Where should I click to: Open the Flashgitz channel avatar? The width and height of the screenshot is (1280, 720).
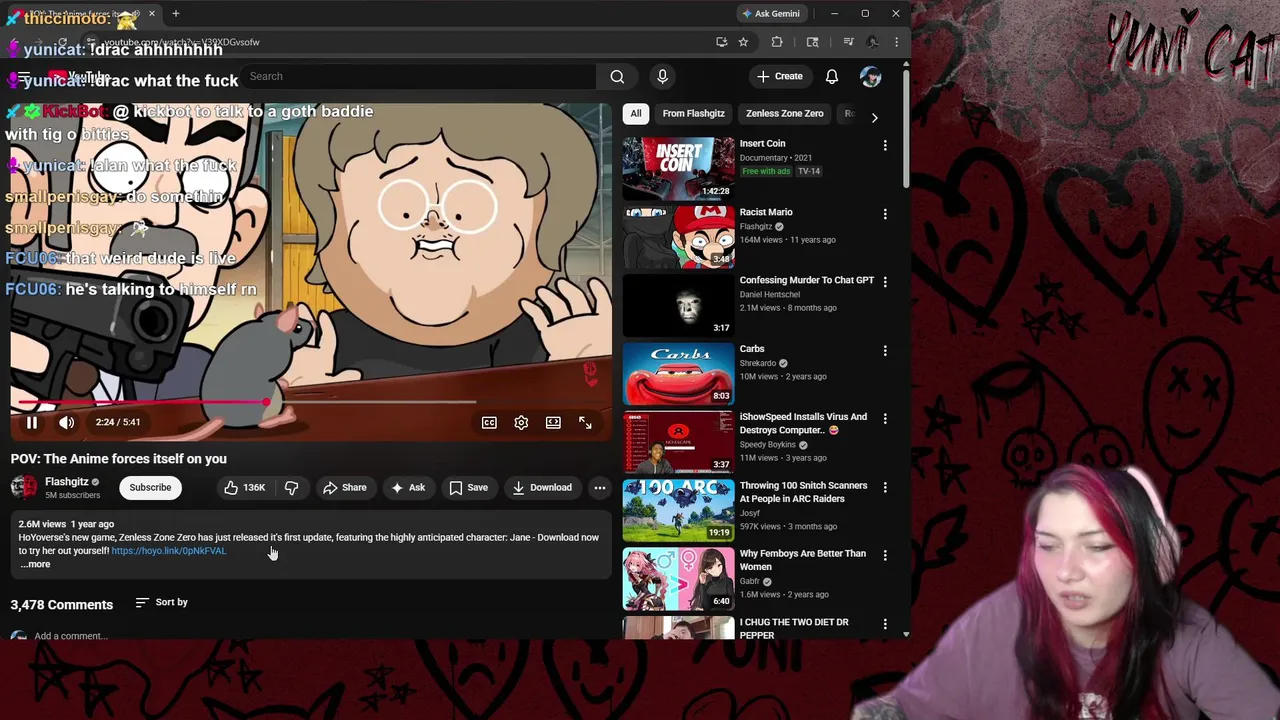pos(24,488)
